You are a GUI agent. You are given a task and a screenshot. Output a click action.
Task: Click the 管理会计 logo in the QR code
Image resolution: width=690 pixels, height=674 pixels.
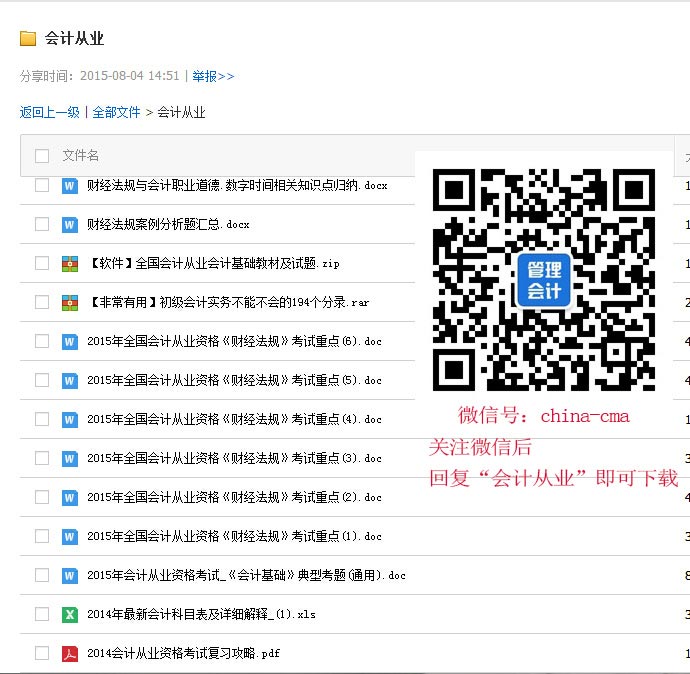pyautogui.click(x=544, y=280)
